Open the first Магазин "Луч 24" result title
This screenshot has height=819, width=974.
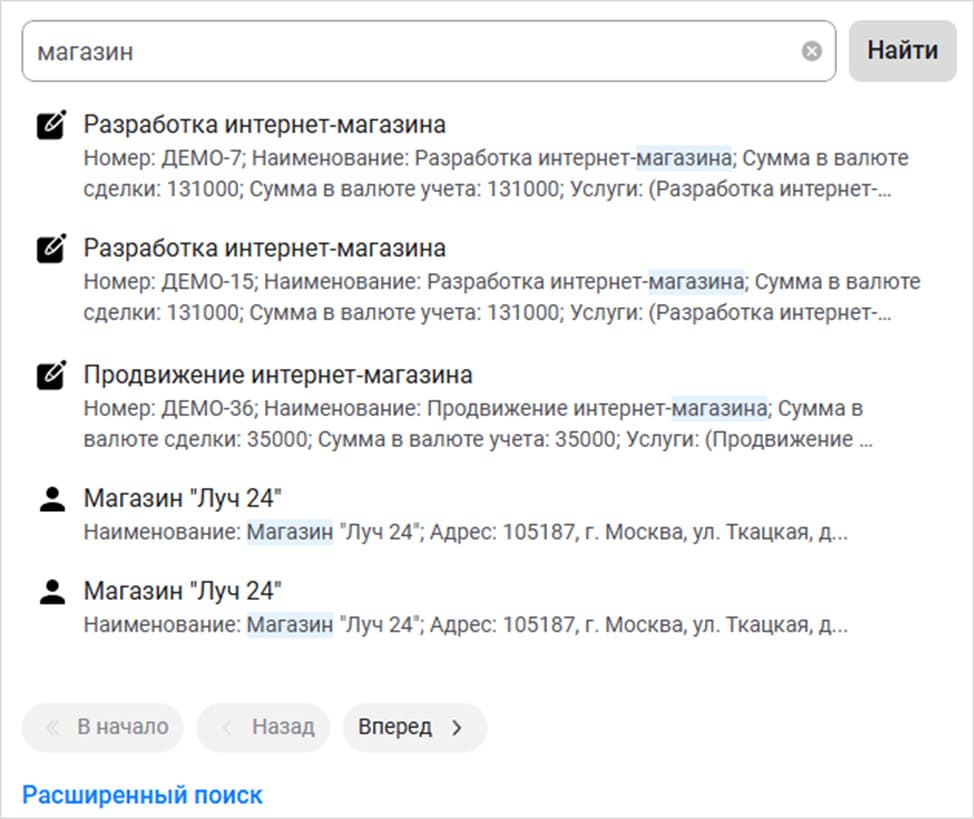pos(183,499)
